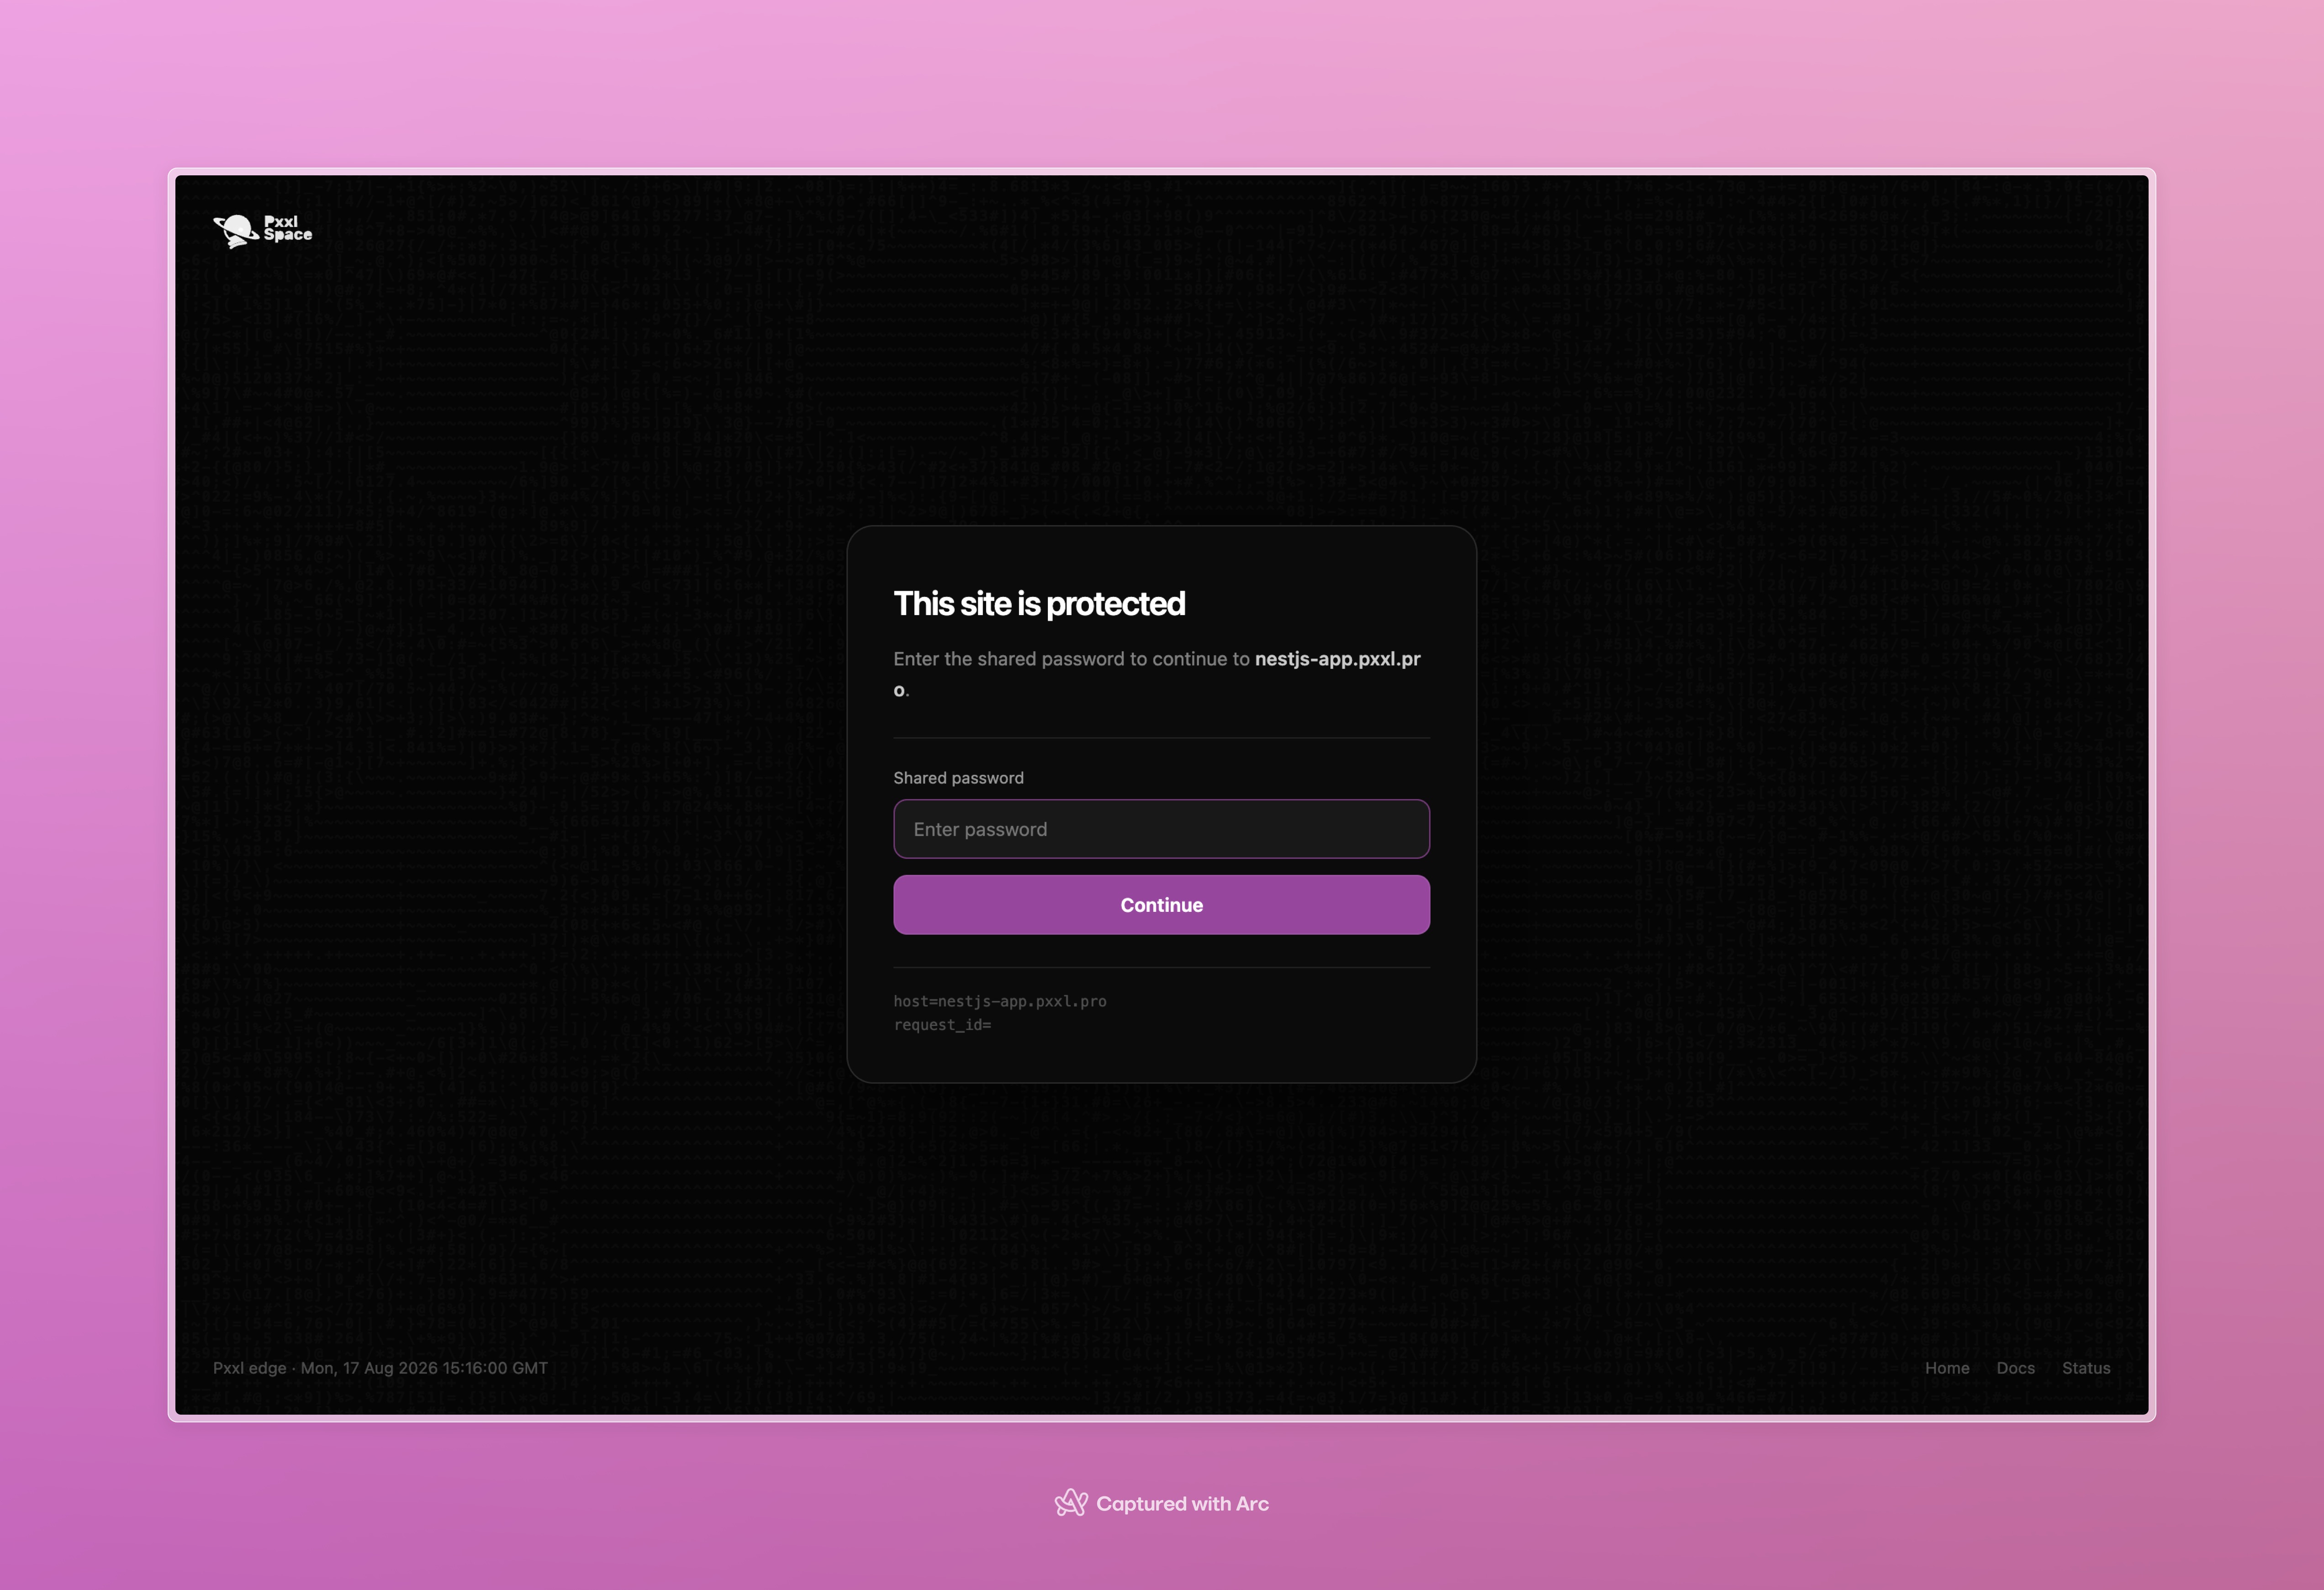Click the Pxxl edge timestamp text
The width and height of the screenshot is (2324, 1590).
pyautogui.click(x=380, y=1368)
